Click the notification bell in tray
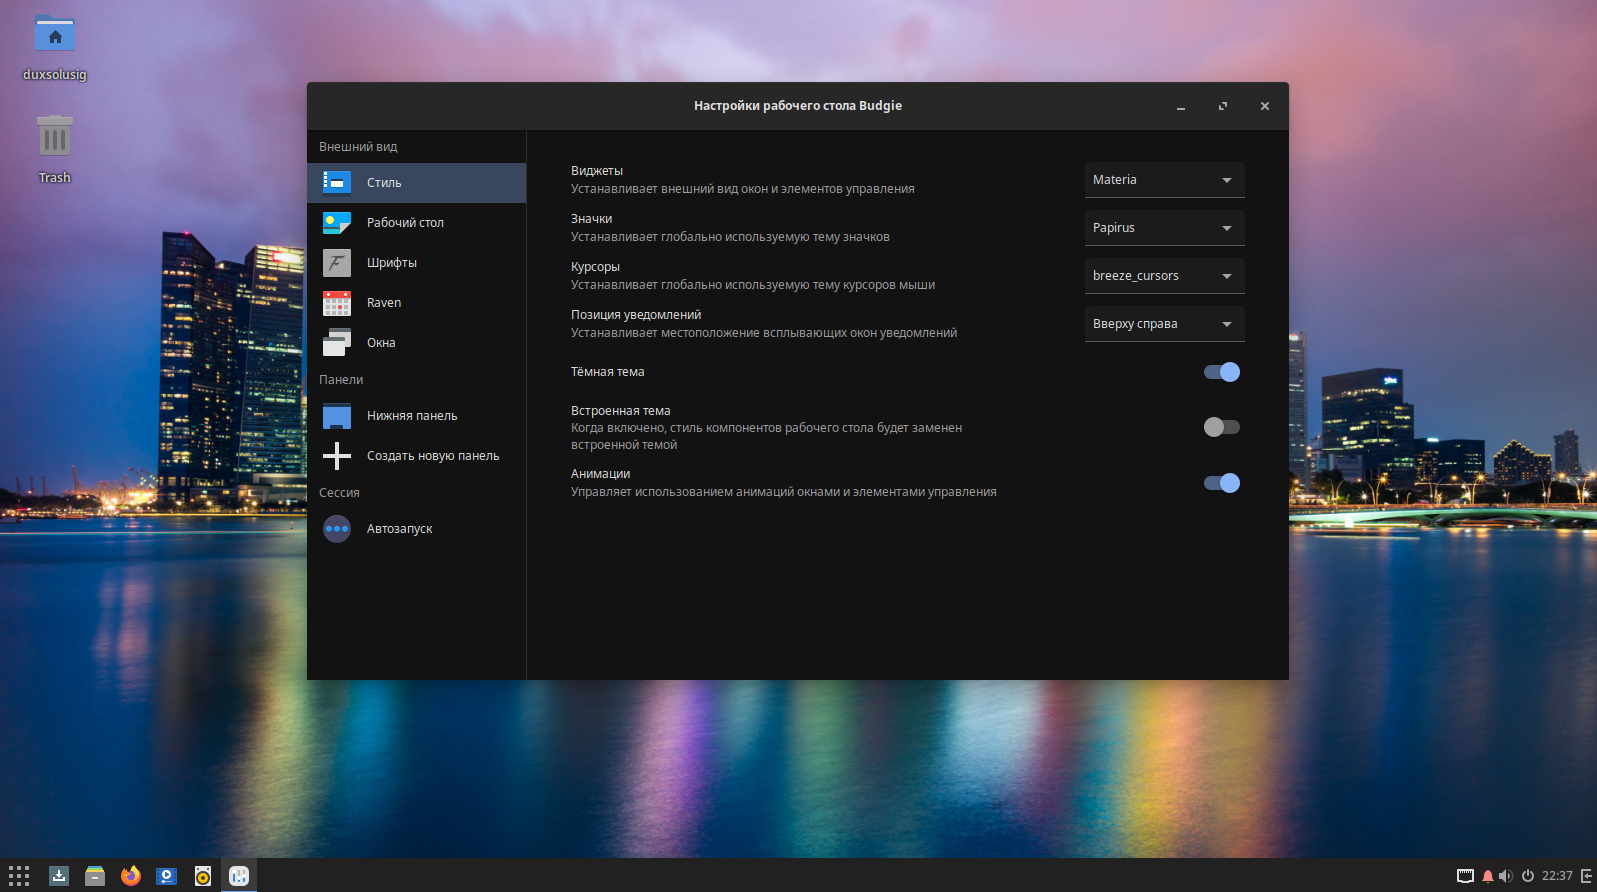Image resolution: width=1597 pixels, height=892 pixels. coord(1487,876)
